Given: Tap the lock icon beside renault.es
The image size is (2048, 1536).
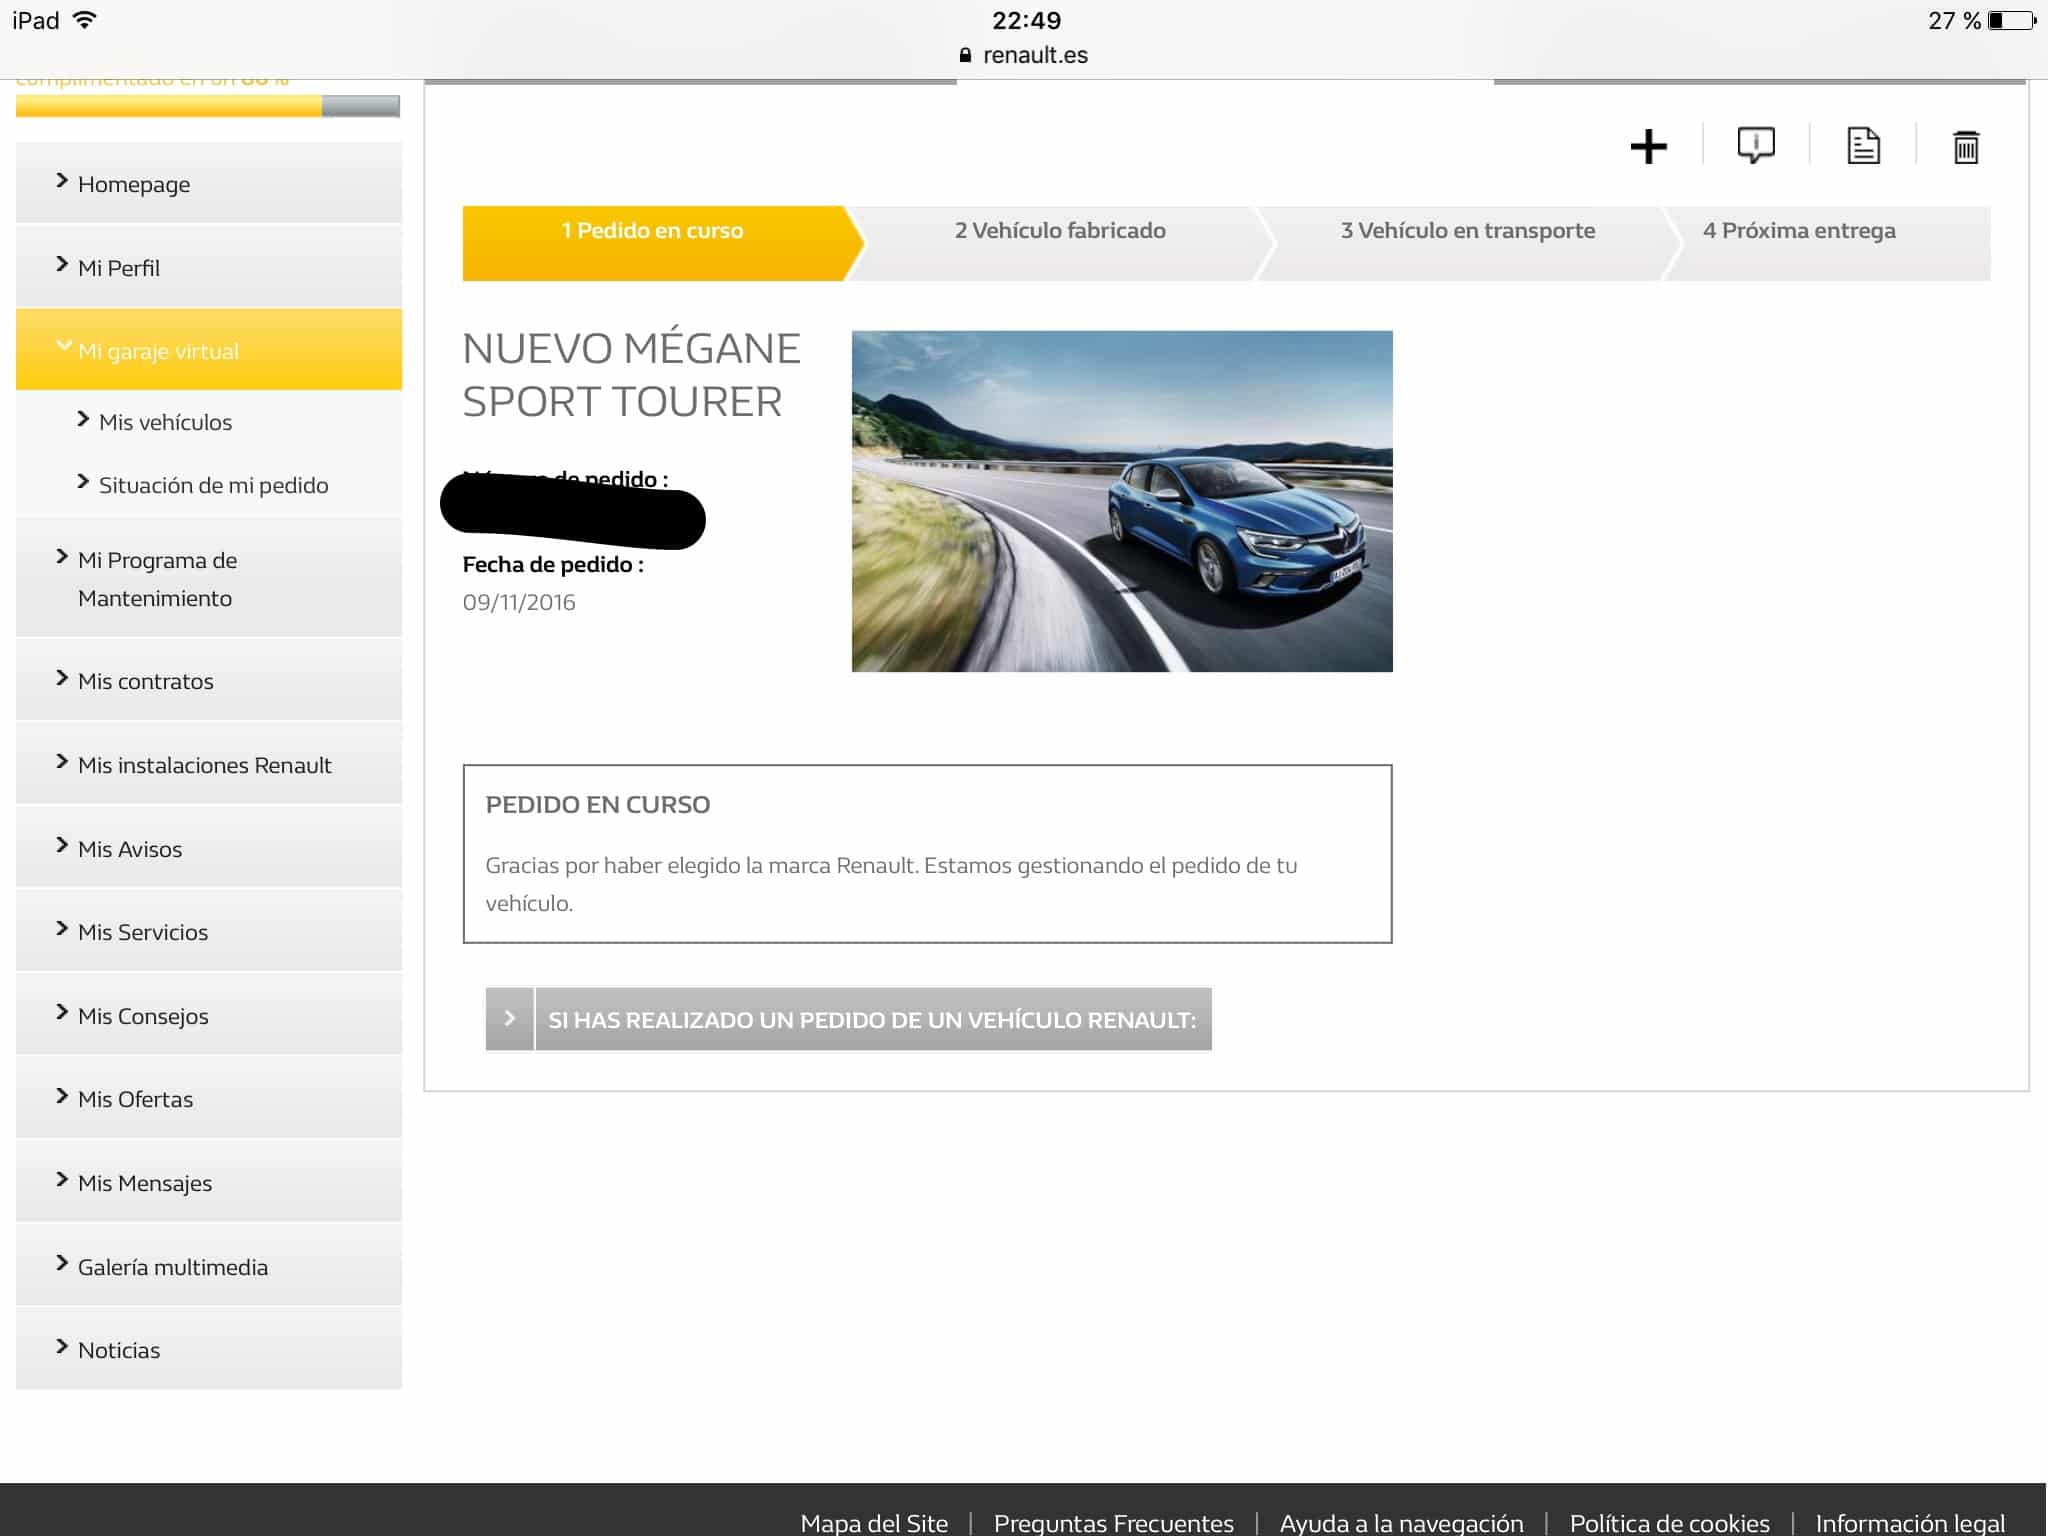Looking at the screenshot, I should [x=965, y=55].
